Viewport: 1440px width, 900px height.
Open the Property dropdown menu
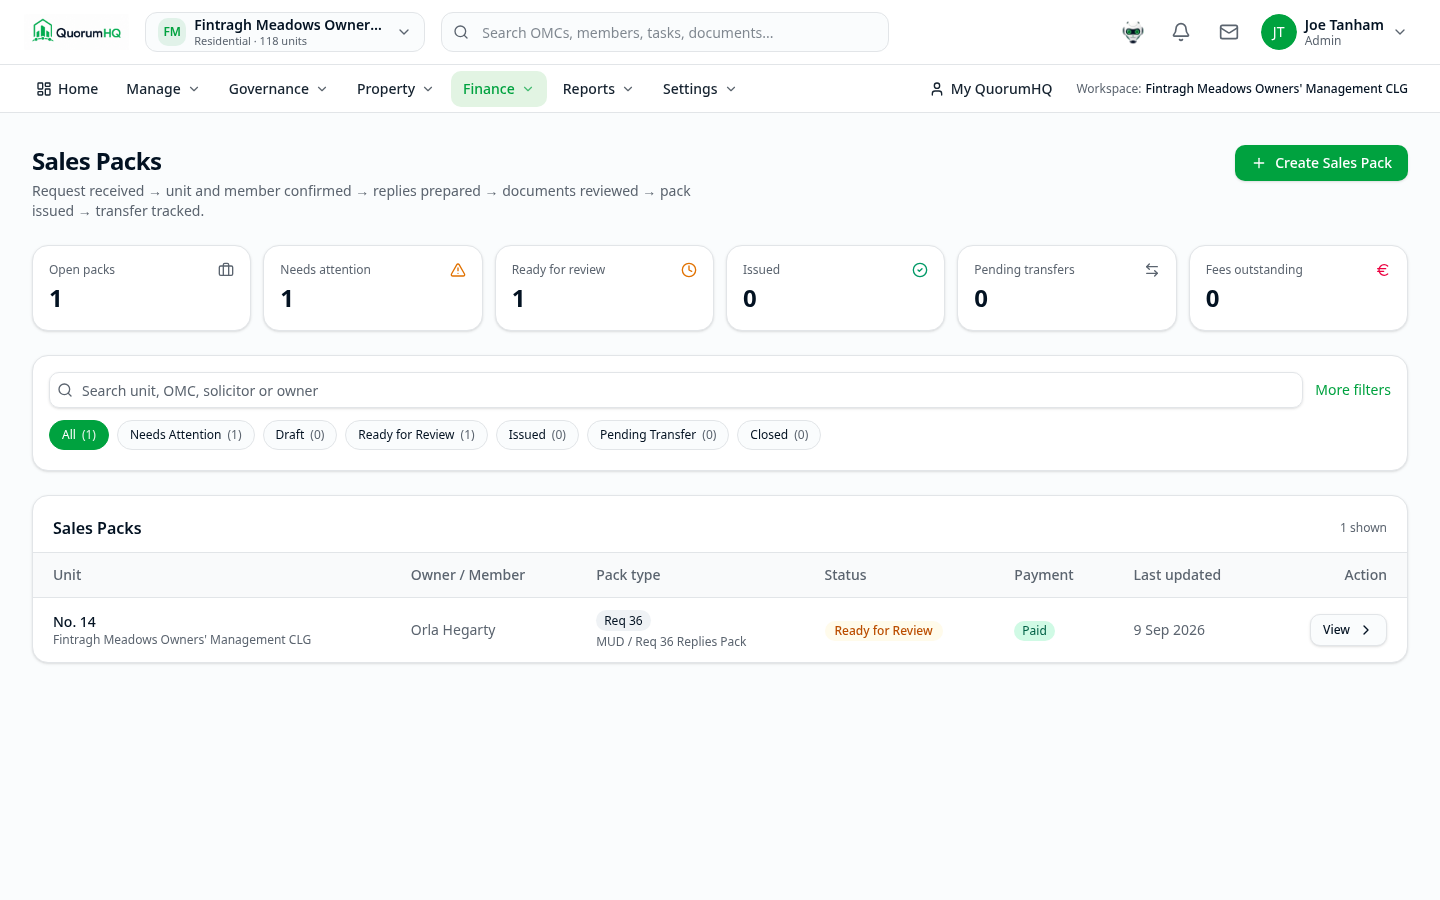tap(395, 89)
